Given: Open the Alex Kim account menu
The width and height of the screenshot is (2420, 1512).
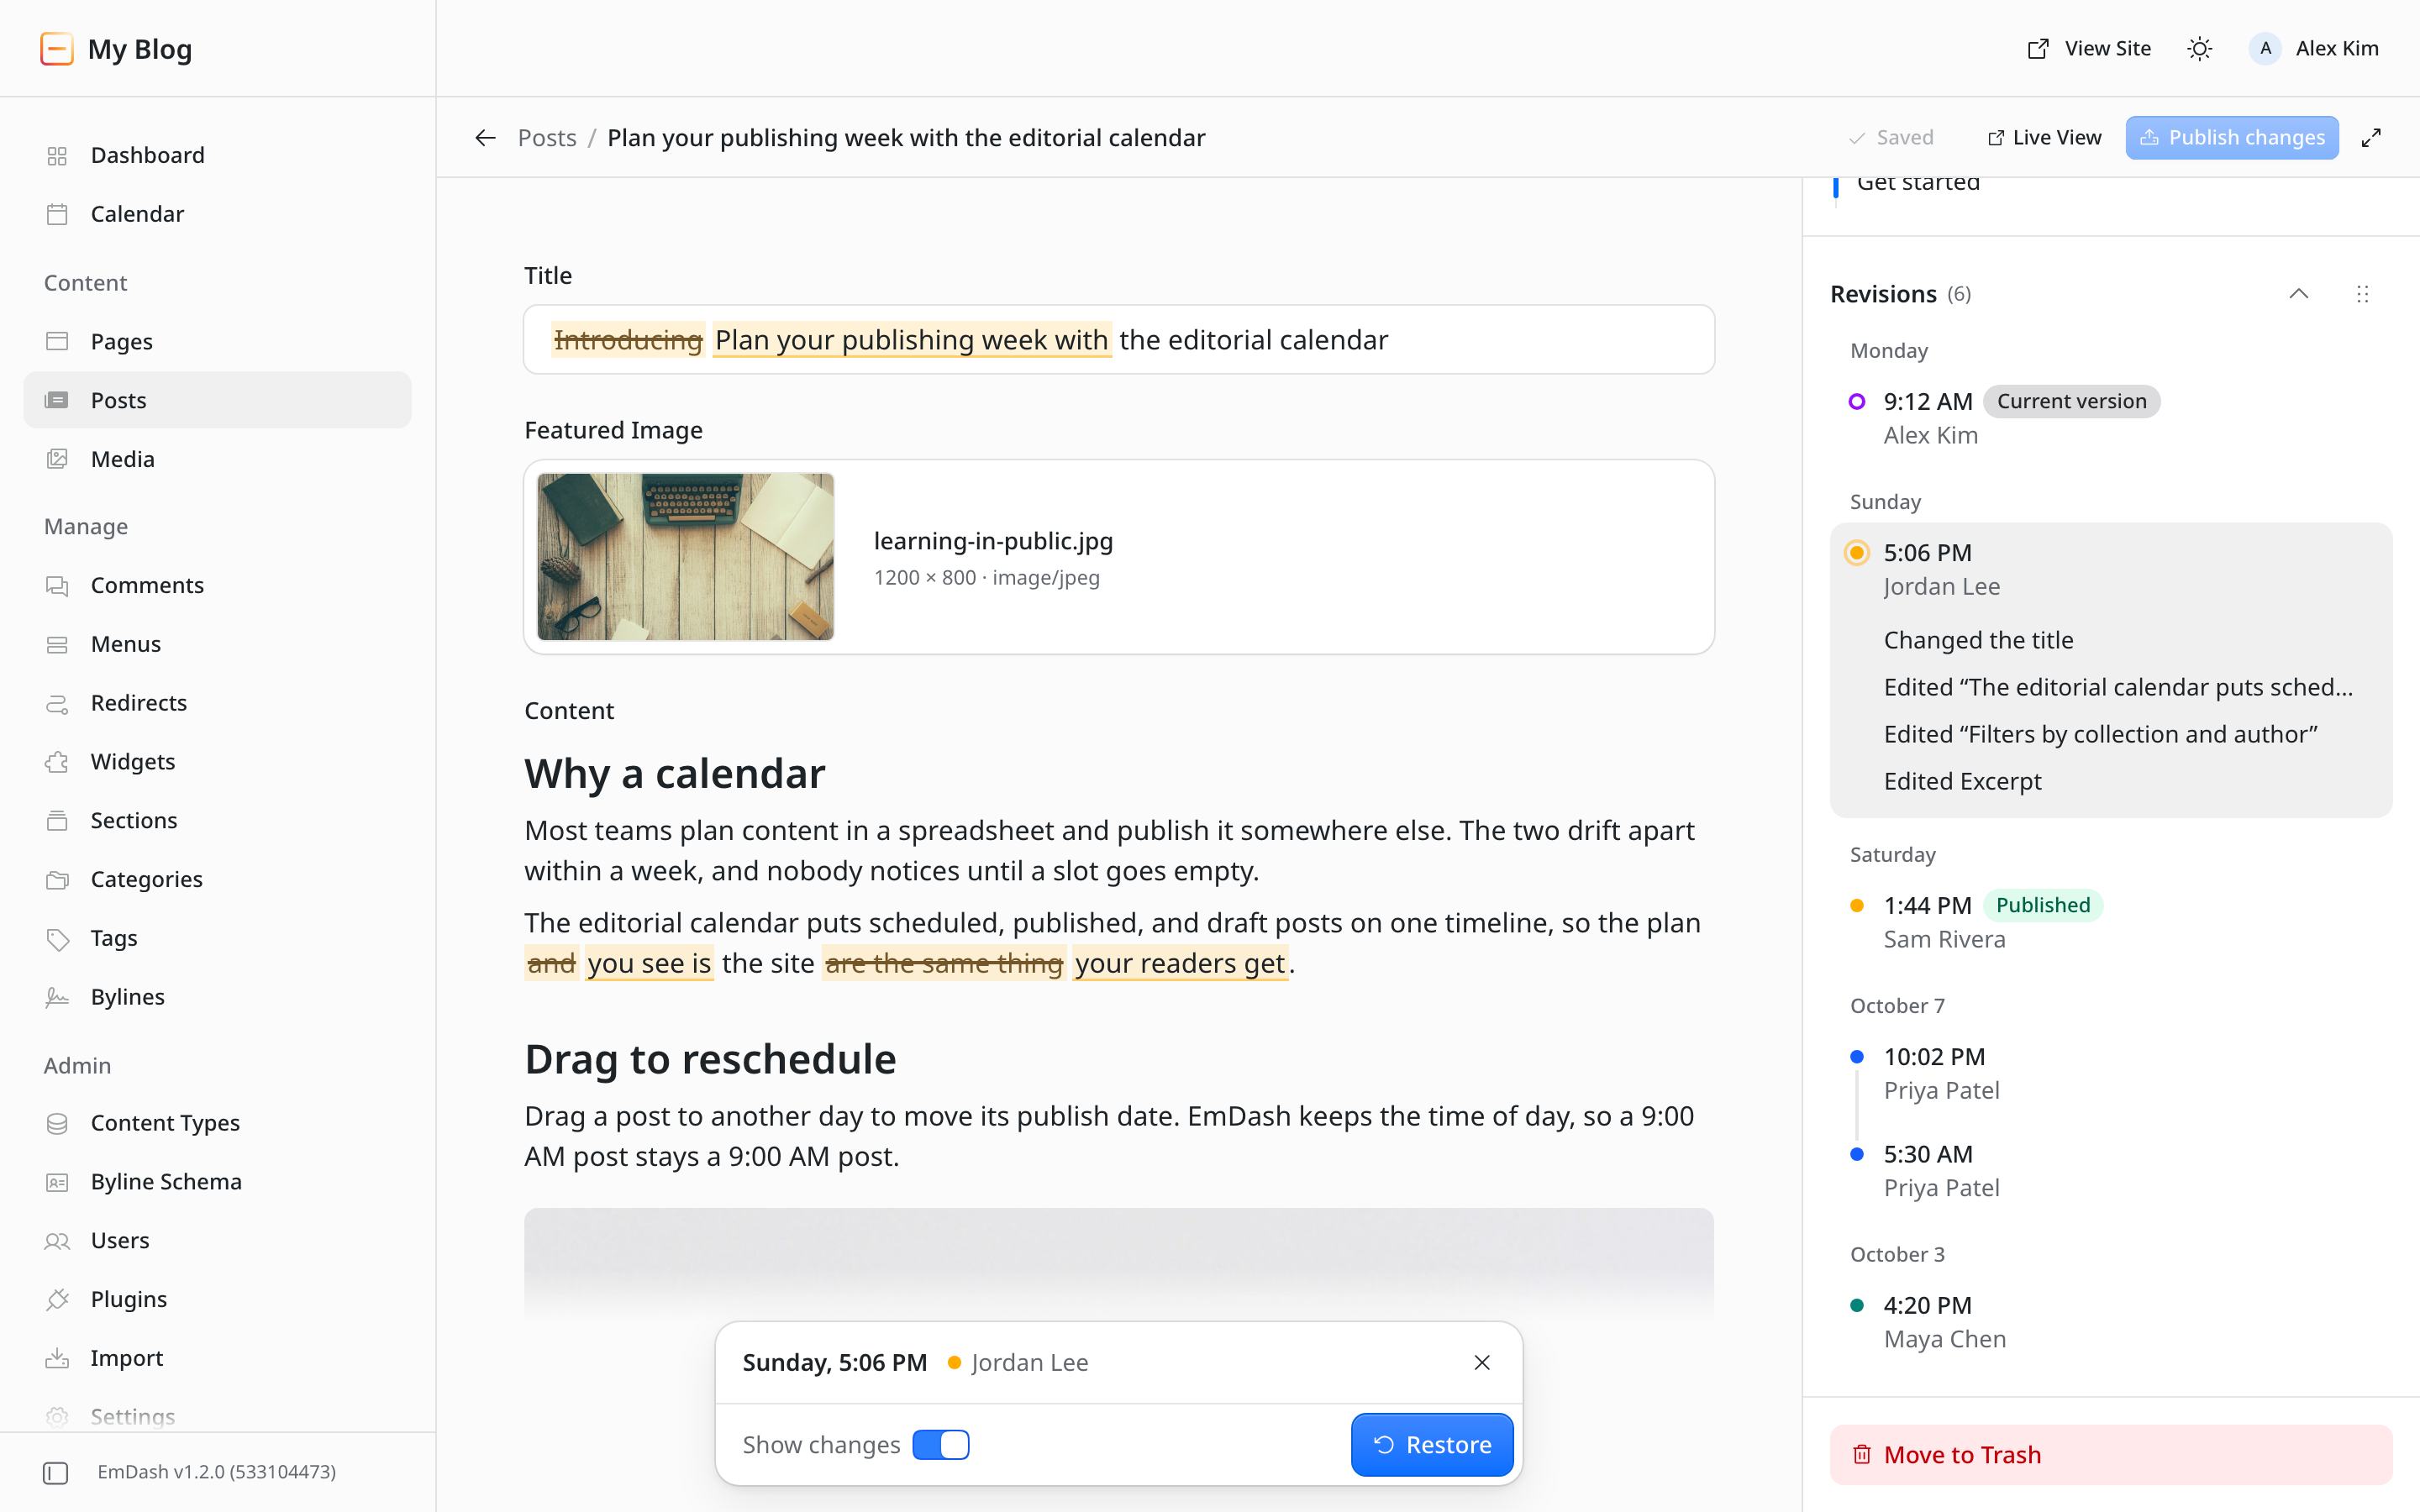Looking at the screenshot, I should coord(2314,48).
